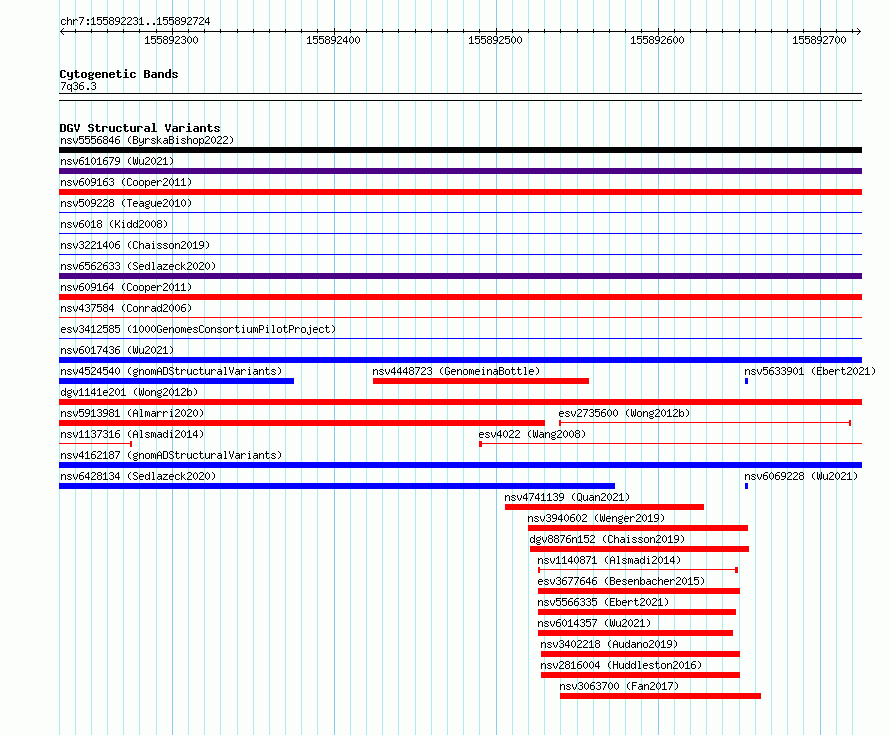
Task: Open nsv609164 (Cooper2011) variant
Action: click(126, 287)
